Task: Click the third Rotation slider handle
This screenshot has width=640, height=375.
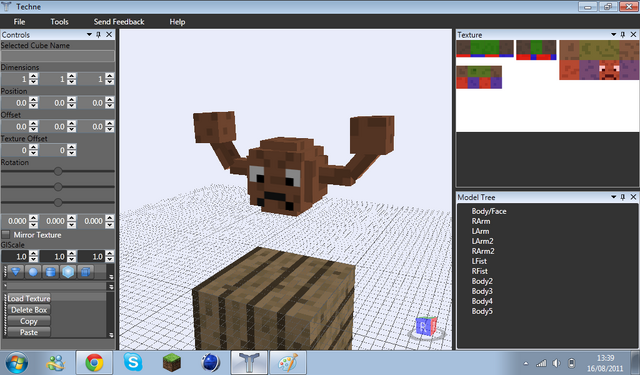Action: [x=58, y=202]
